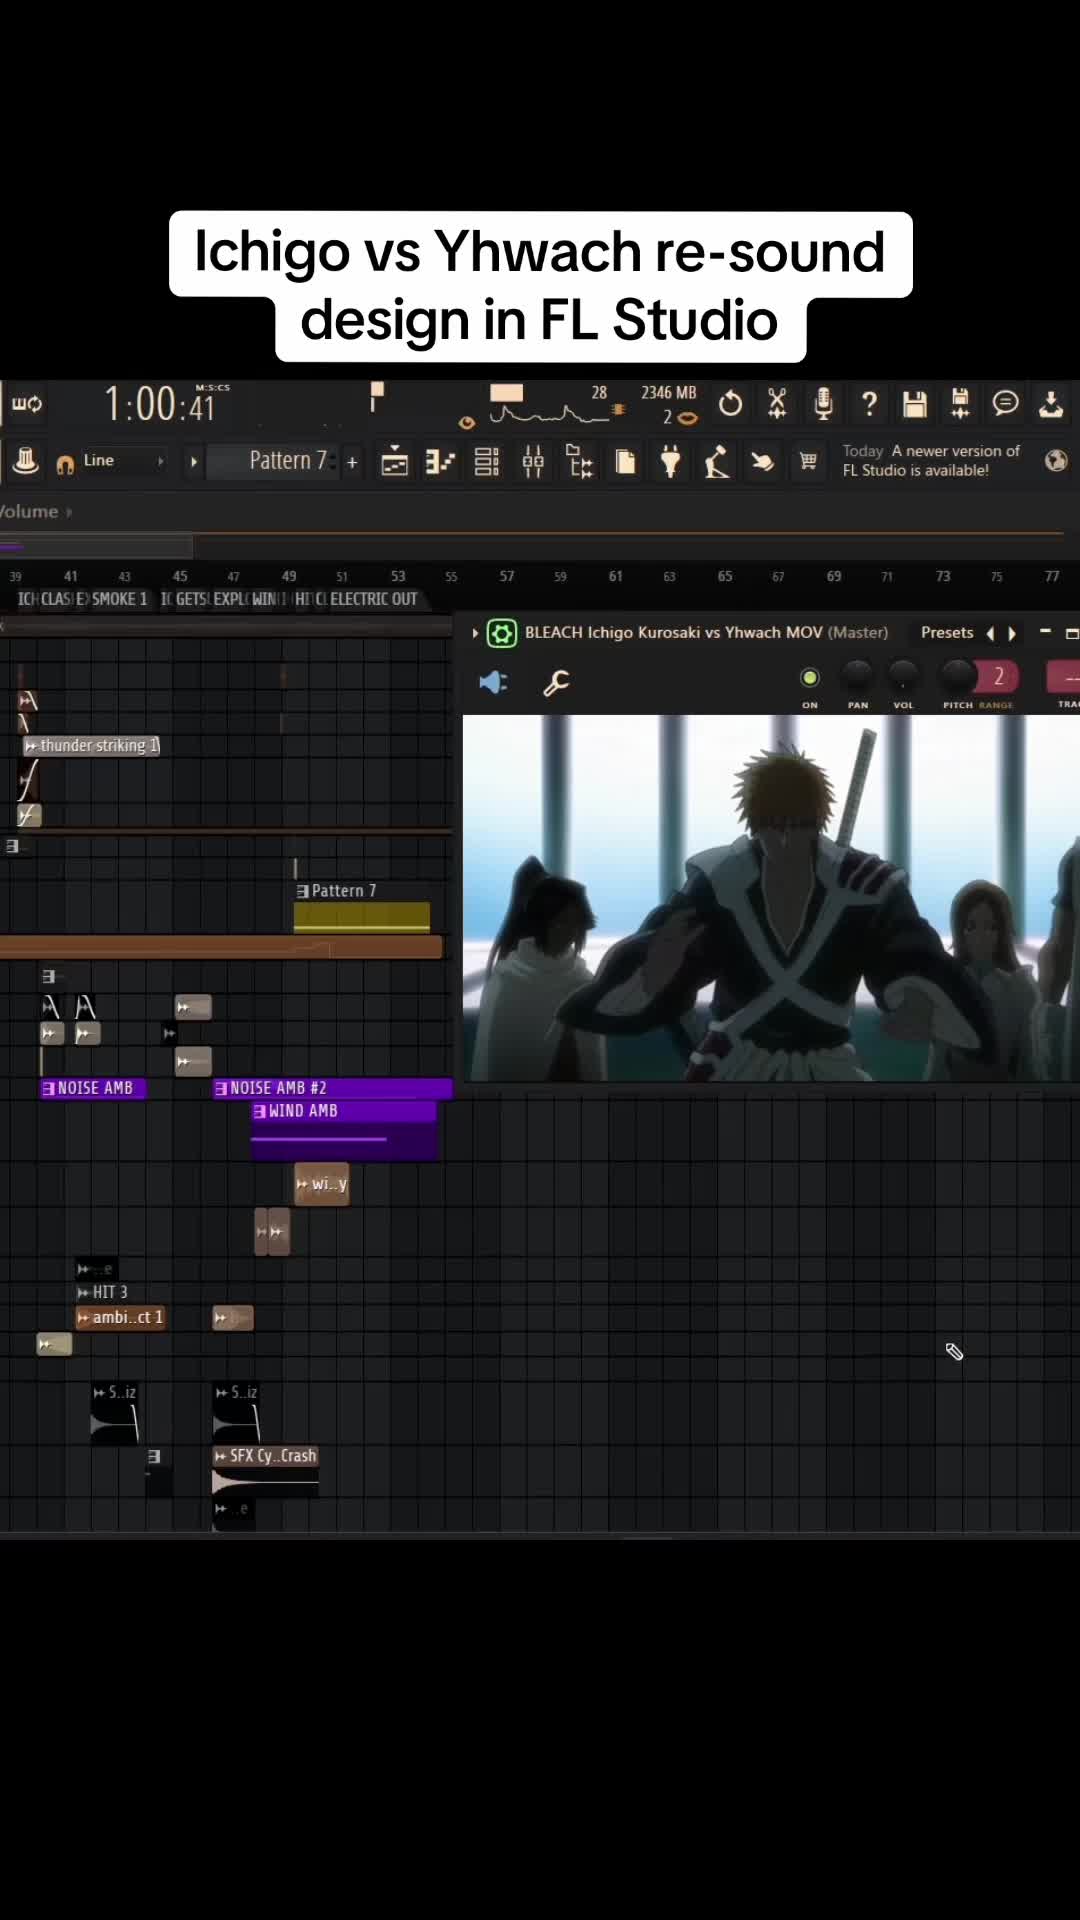The width and height of the screenshot is (1080, 1920).
Task: Save the project with the floppy disk icon
Action: 914,404
